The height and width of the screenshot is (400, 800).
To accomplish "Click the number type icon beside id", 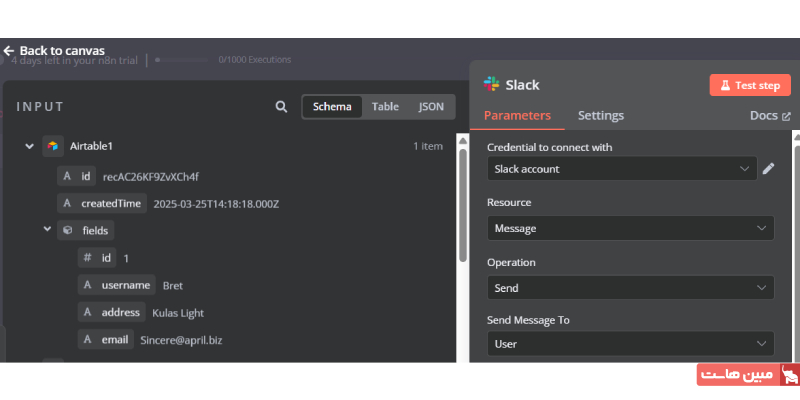I will click(88, 258).
